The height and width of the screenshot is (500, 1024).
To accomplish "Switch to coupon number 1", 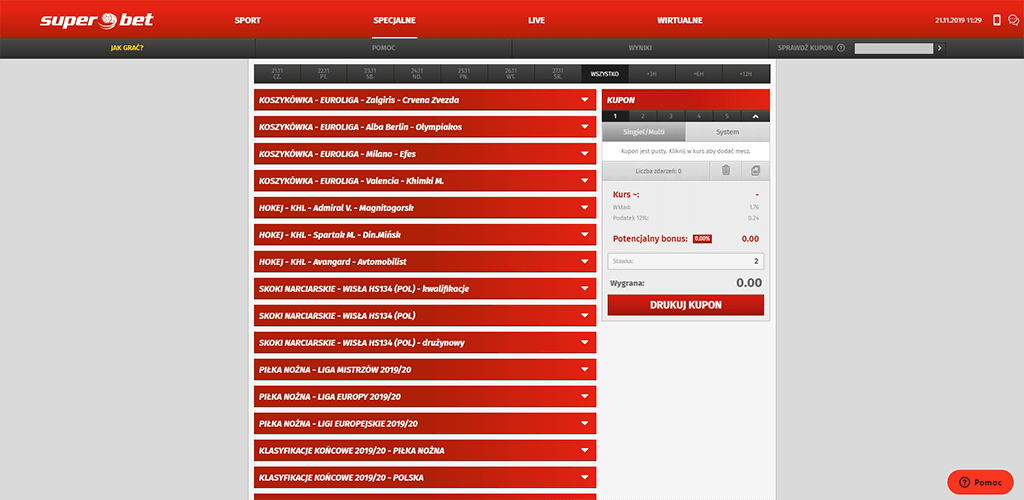I will (x=615, y=116).
